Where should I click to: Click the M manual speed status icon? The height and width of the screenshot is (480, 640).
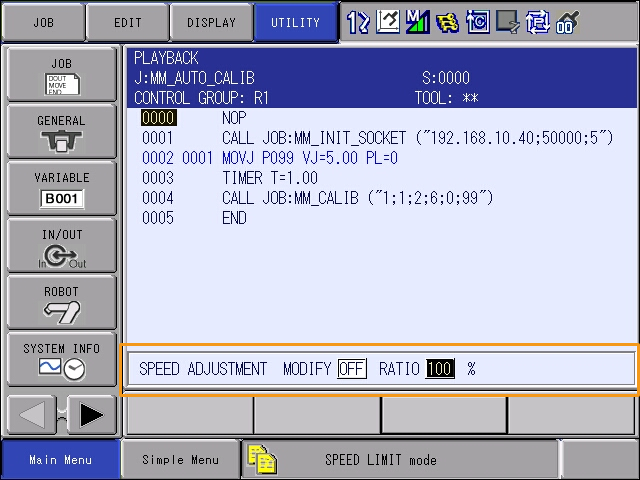pos(418,22)
